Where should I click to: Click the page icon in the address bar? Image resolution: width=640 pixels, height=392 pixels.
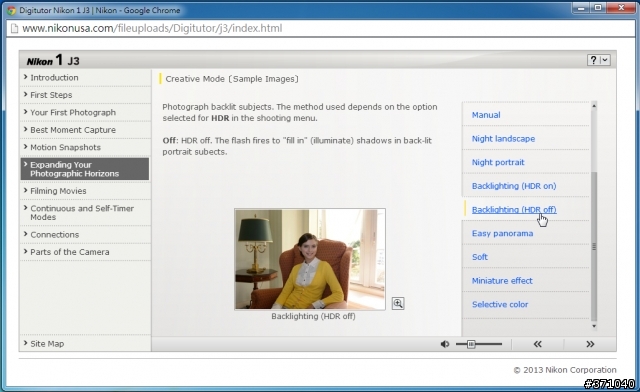(14, 29)
